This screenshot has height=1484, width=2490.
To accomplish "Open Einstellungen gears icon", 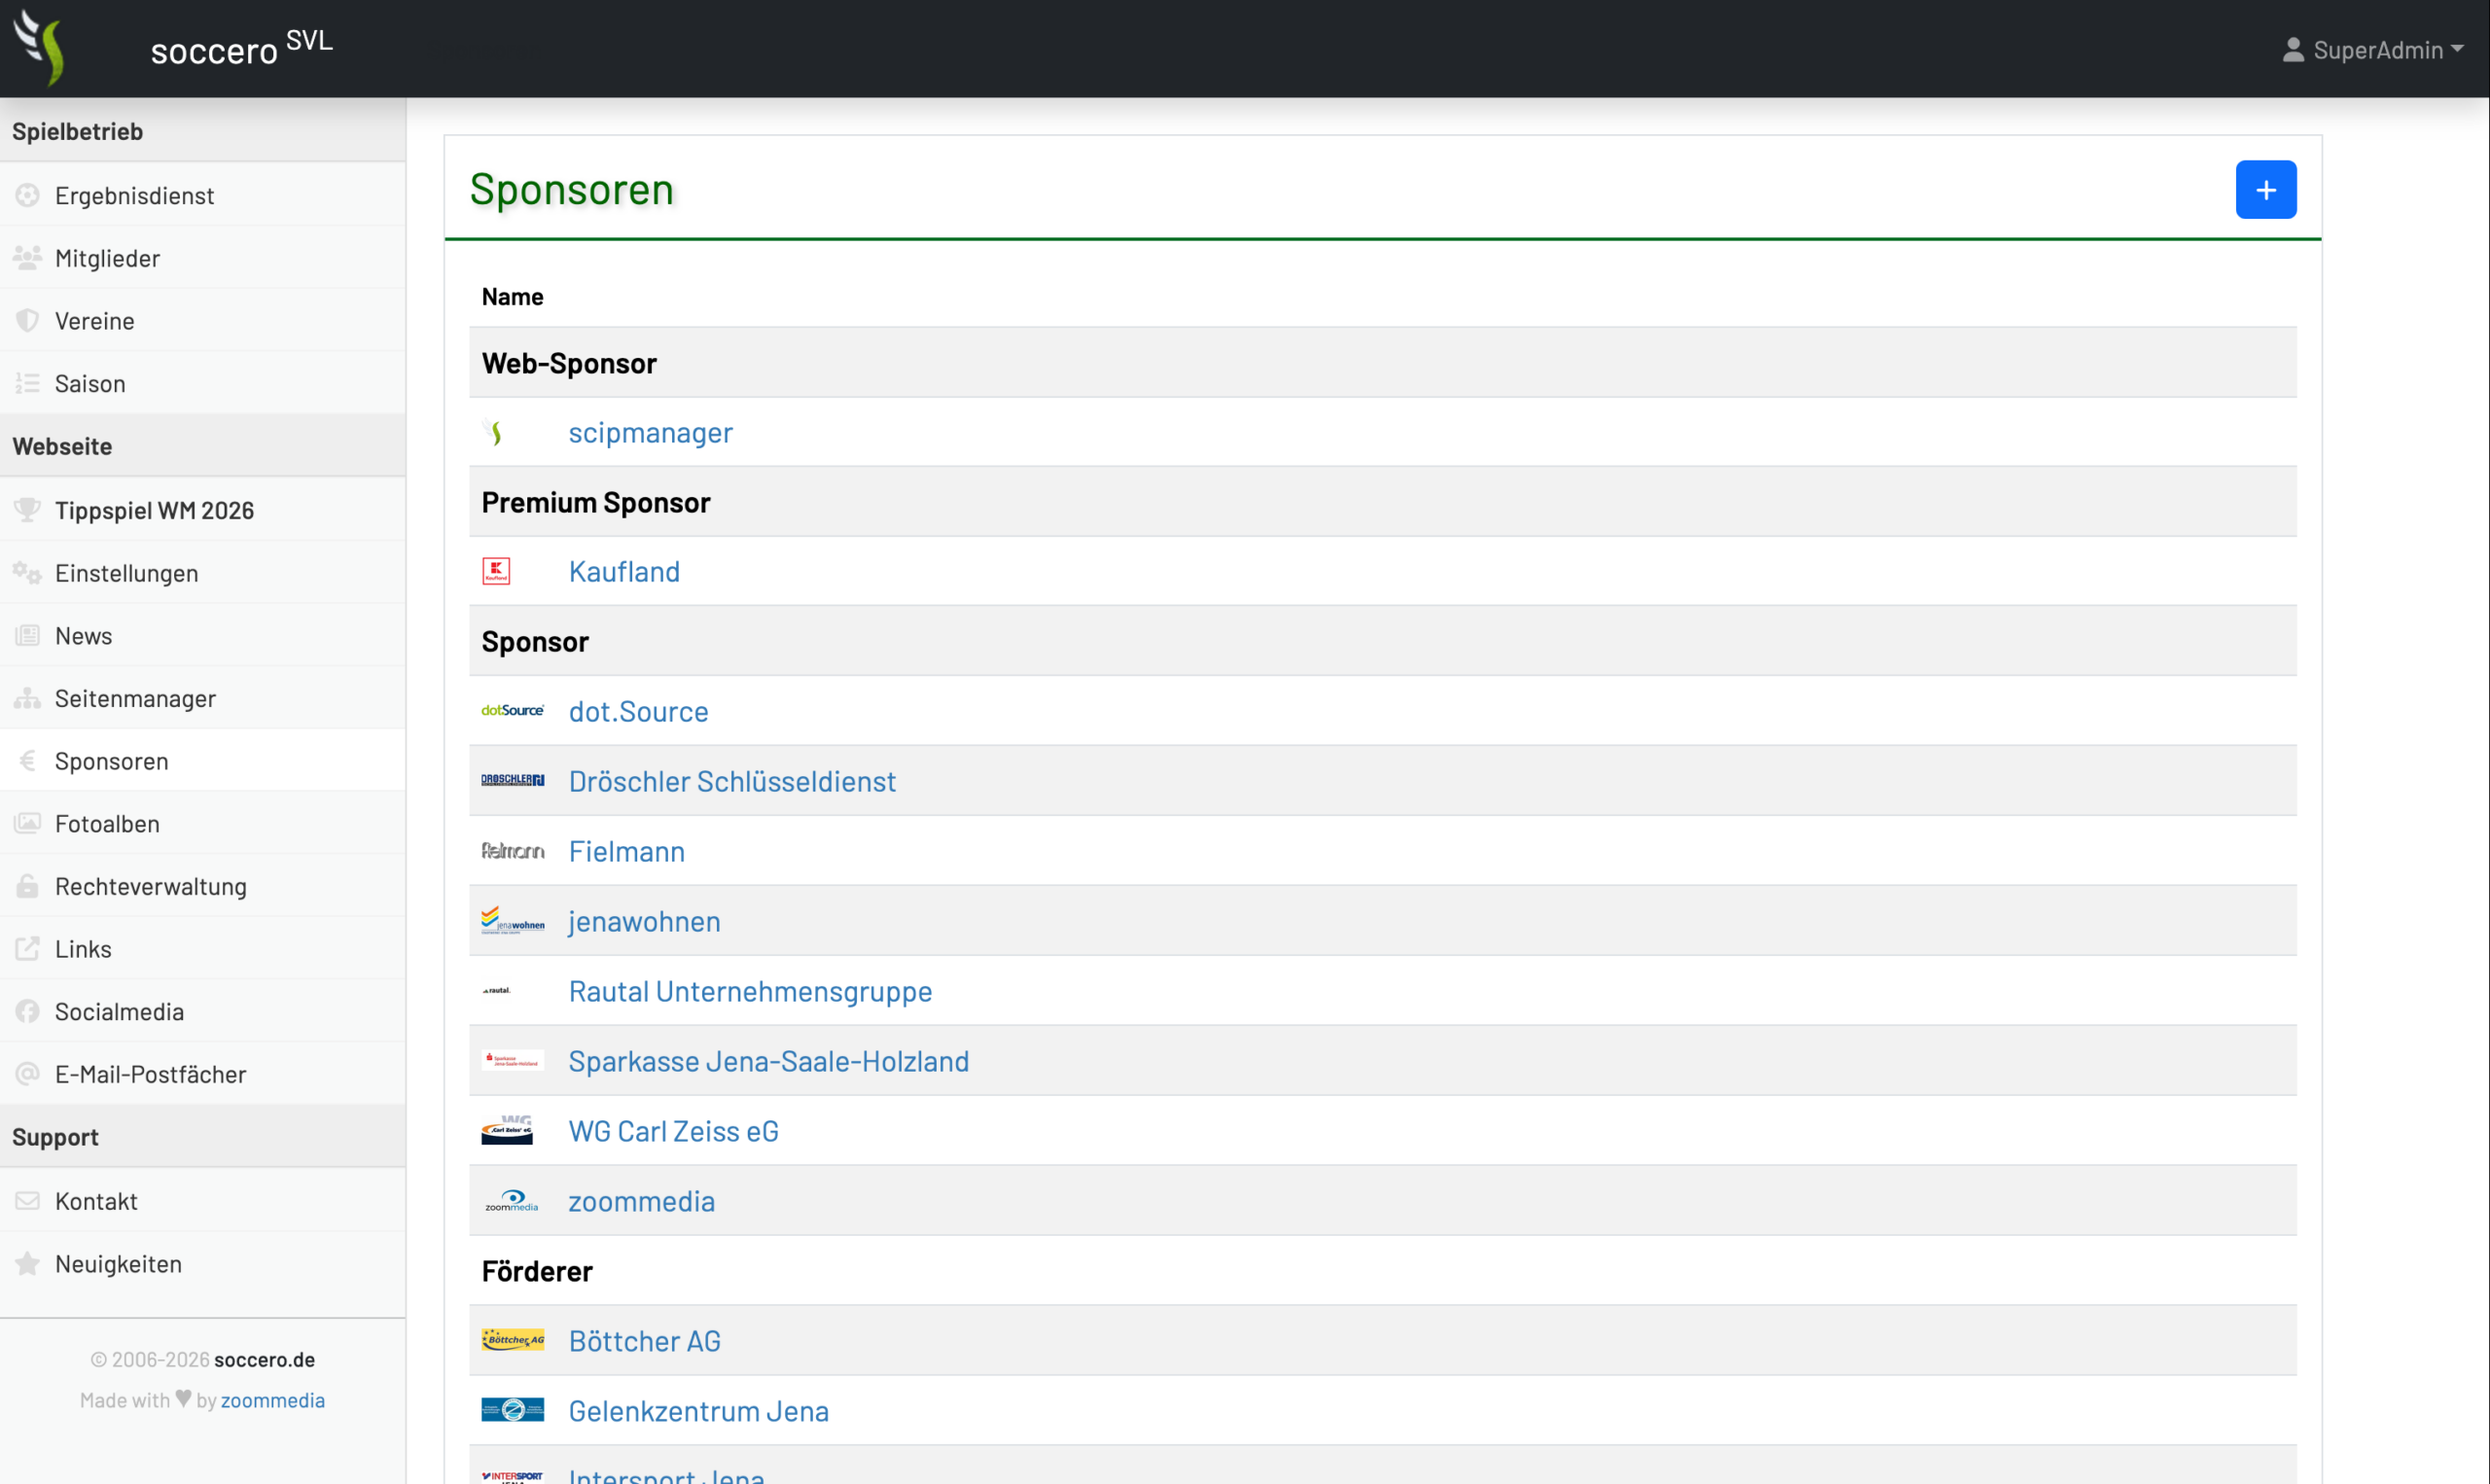I will [x=28, y=573].
